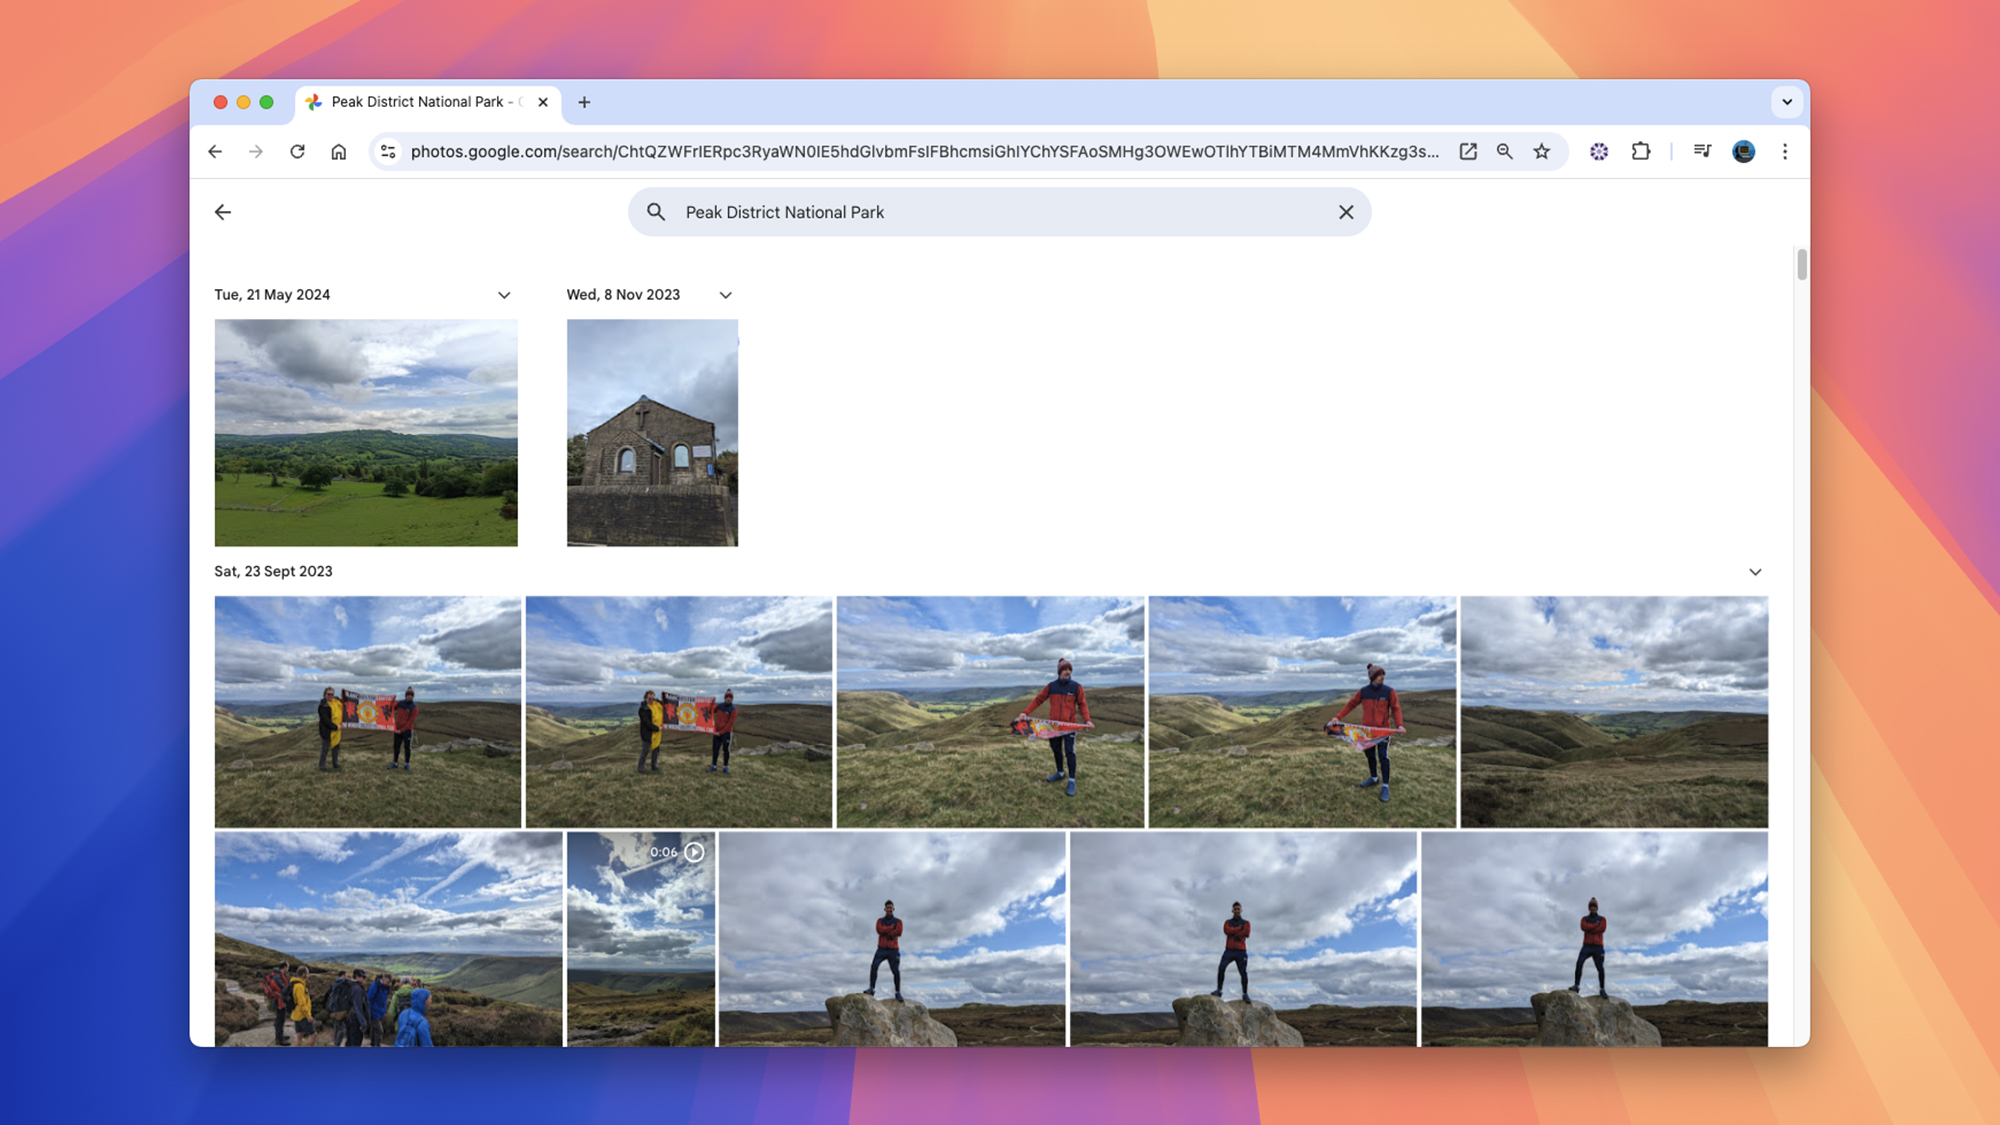2000x1125 pixels.
Task: Focus the Photos search field
Action: [x=1000, y=212]
